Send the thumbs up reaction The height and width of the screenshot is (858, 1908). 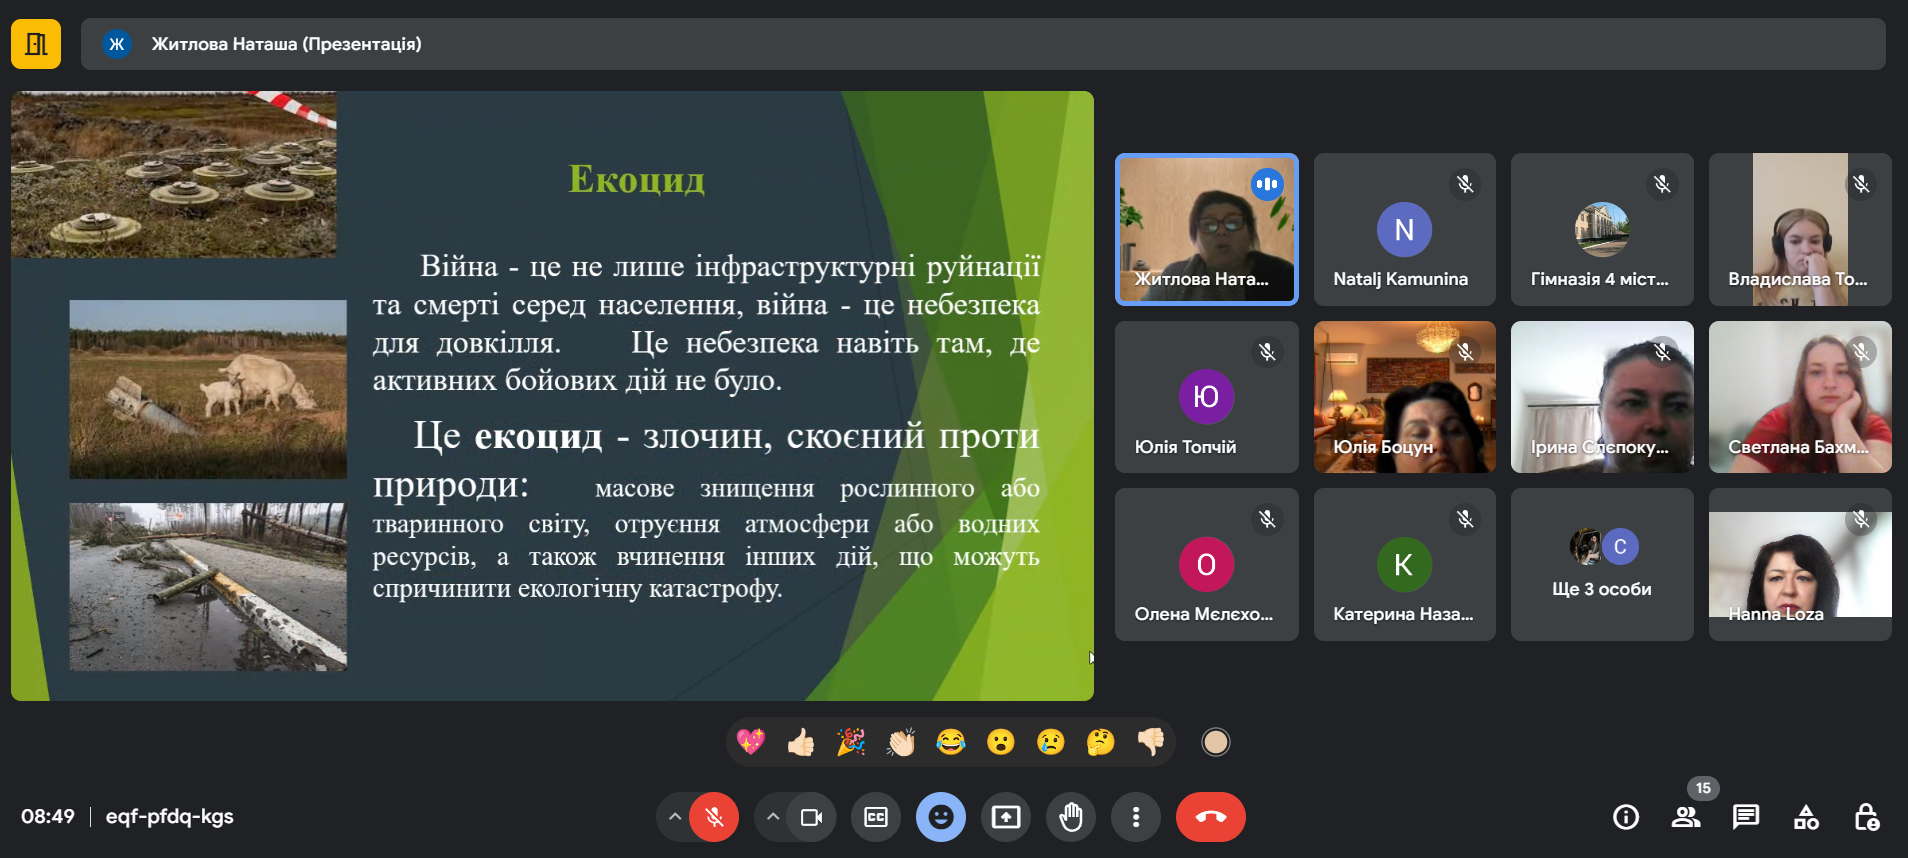(801, 742)
